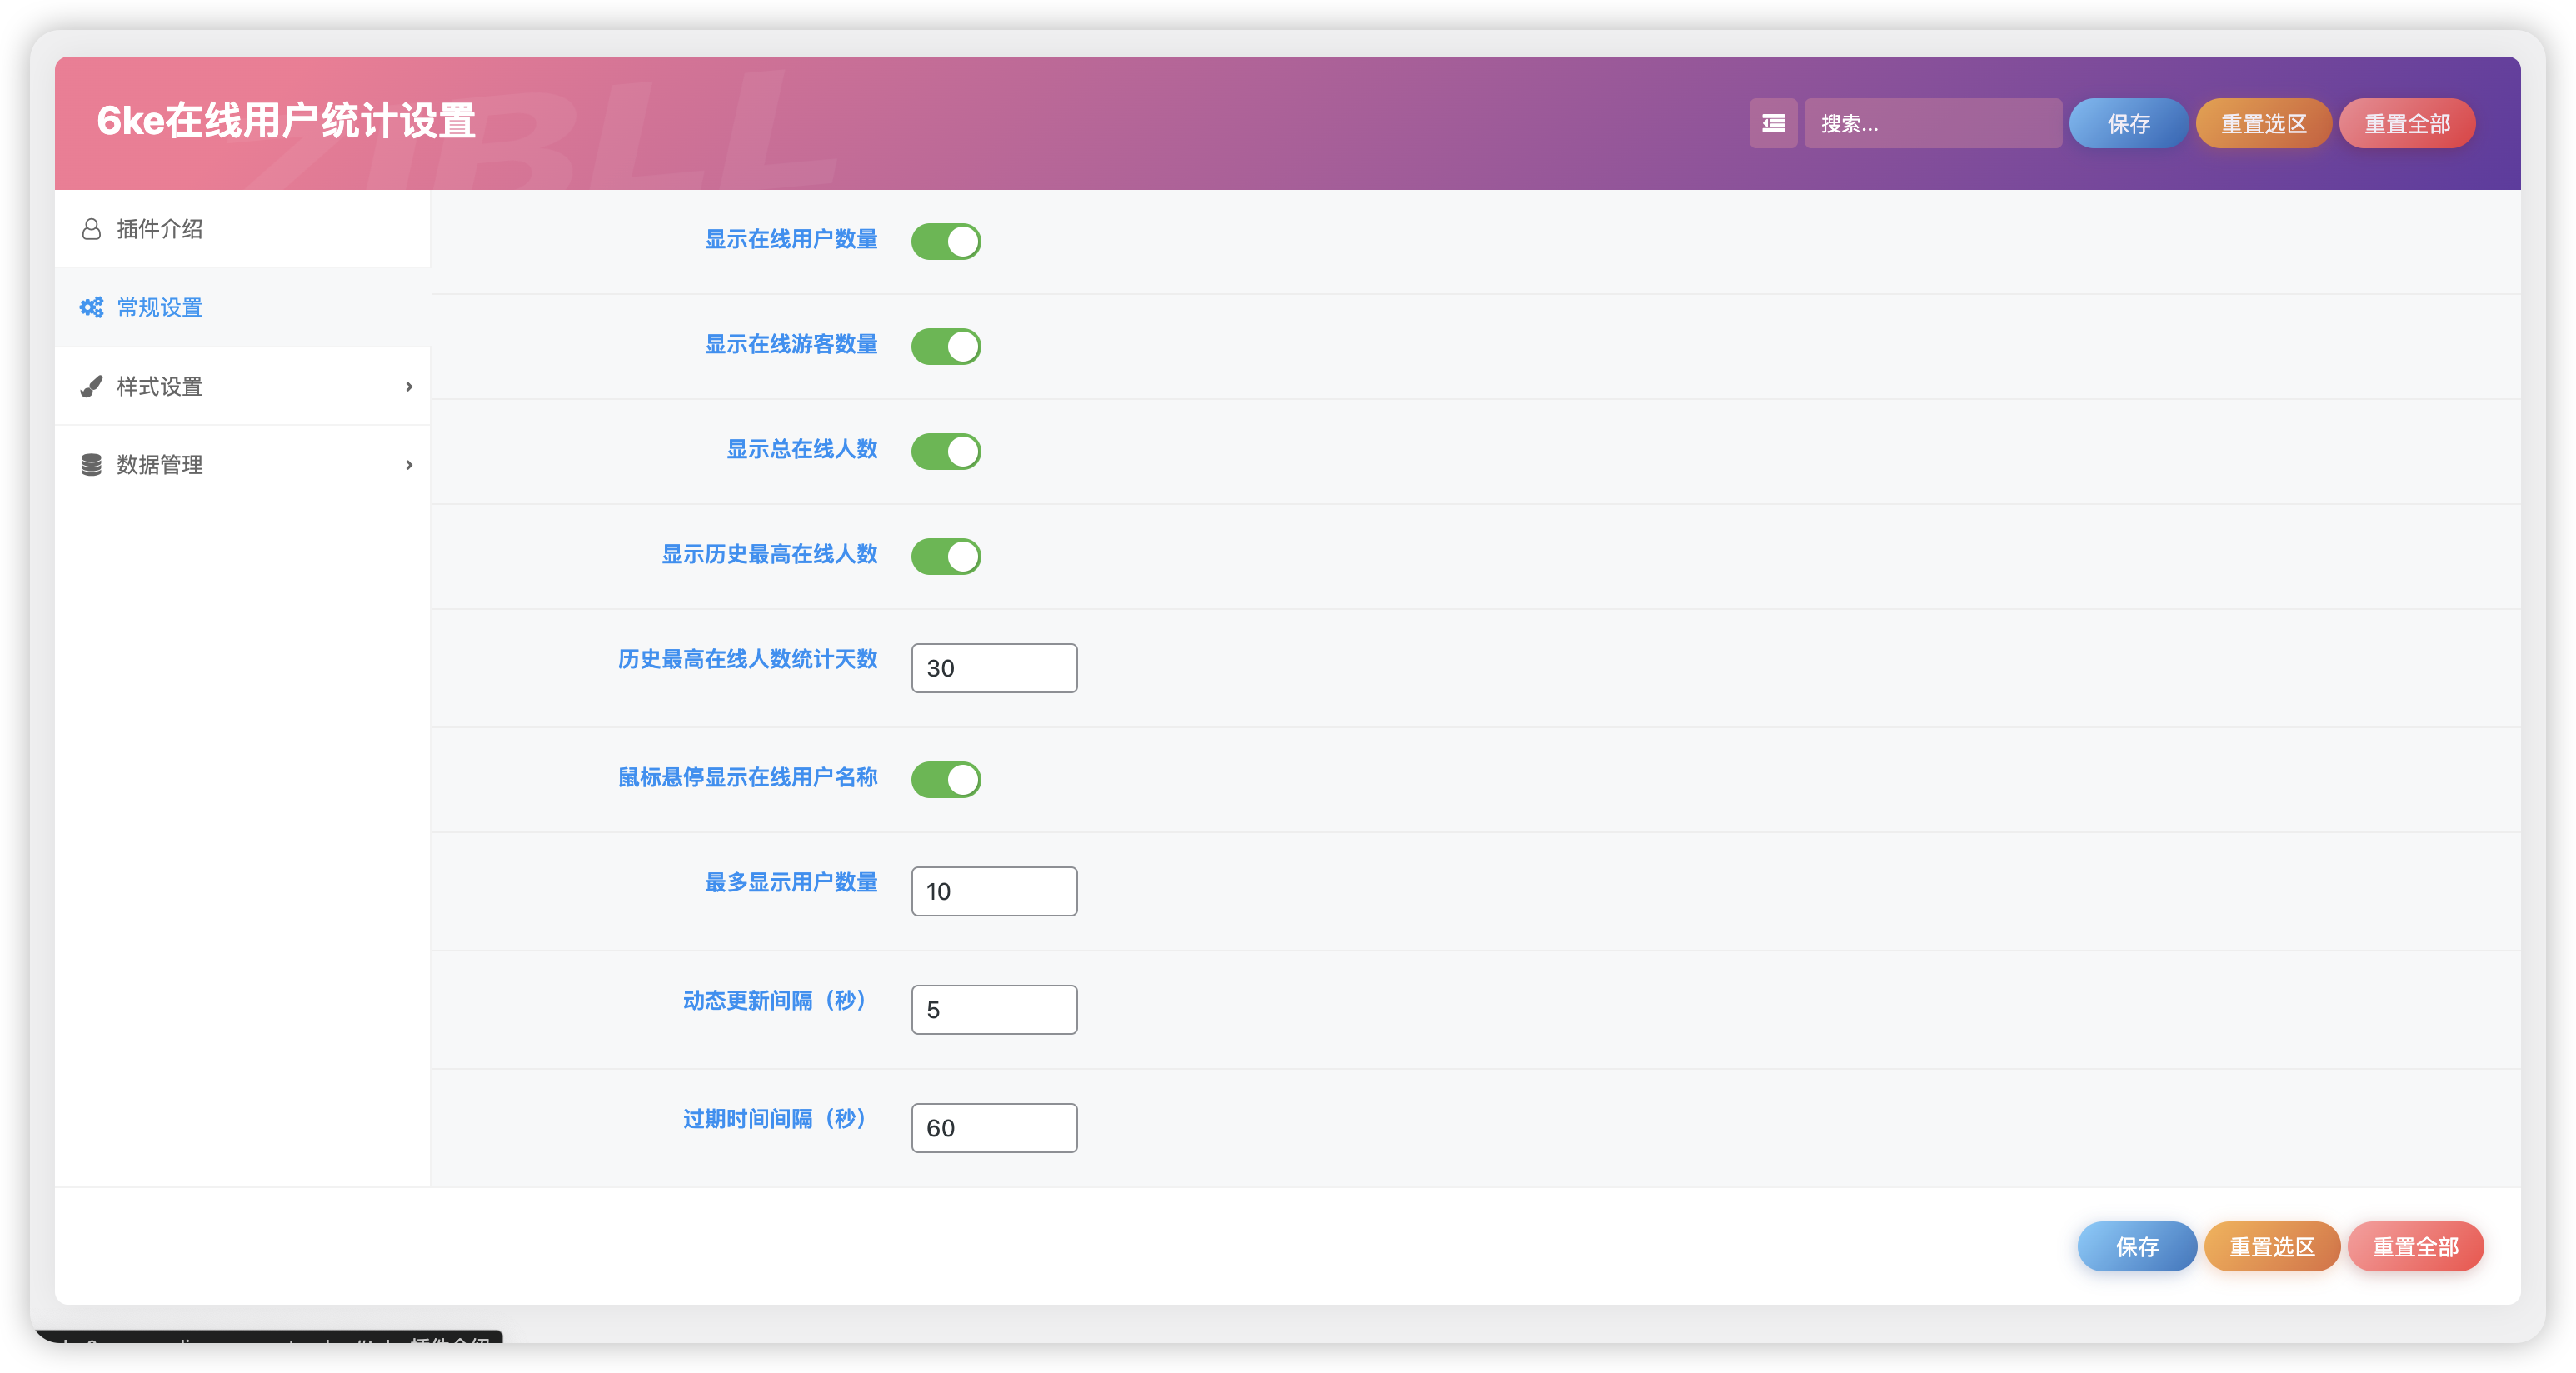Click the database icon beside 数据管理

click(91, 464)
